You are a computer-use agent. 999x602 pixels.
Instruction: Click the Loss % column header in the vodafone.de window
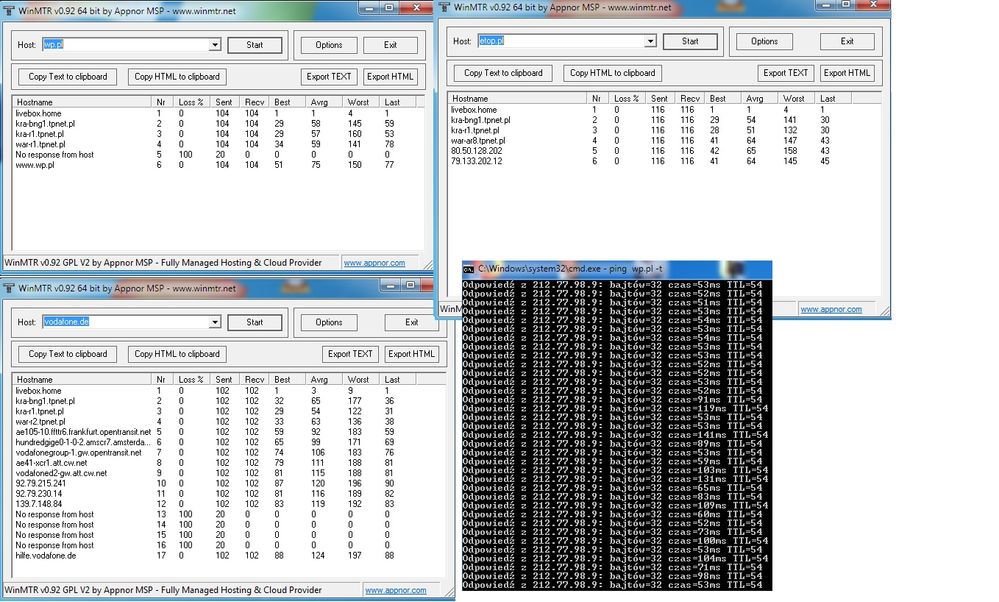[192, 380]
